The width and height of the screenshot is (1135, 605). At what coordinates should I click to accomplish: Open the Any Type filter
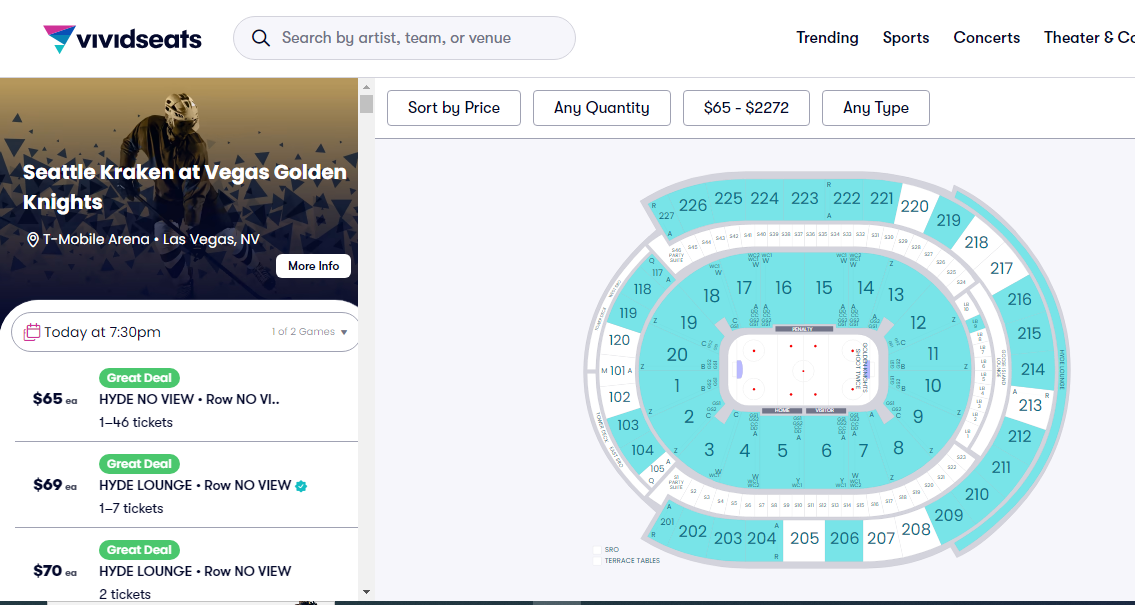(876, 108)
